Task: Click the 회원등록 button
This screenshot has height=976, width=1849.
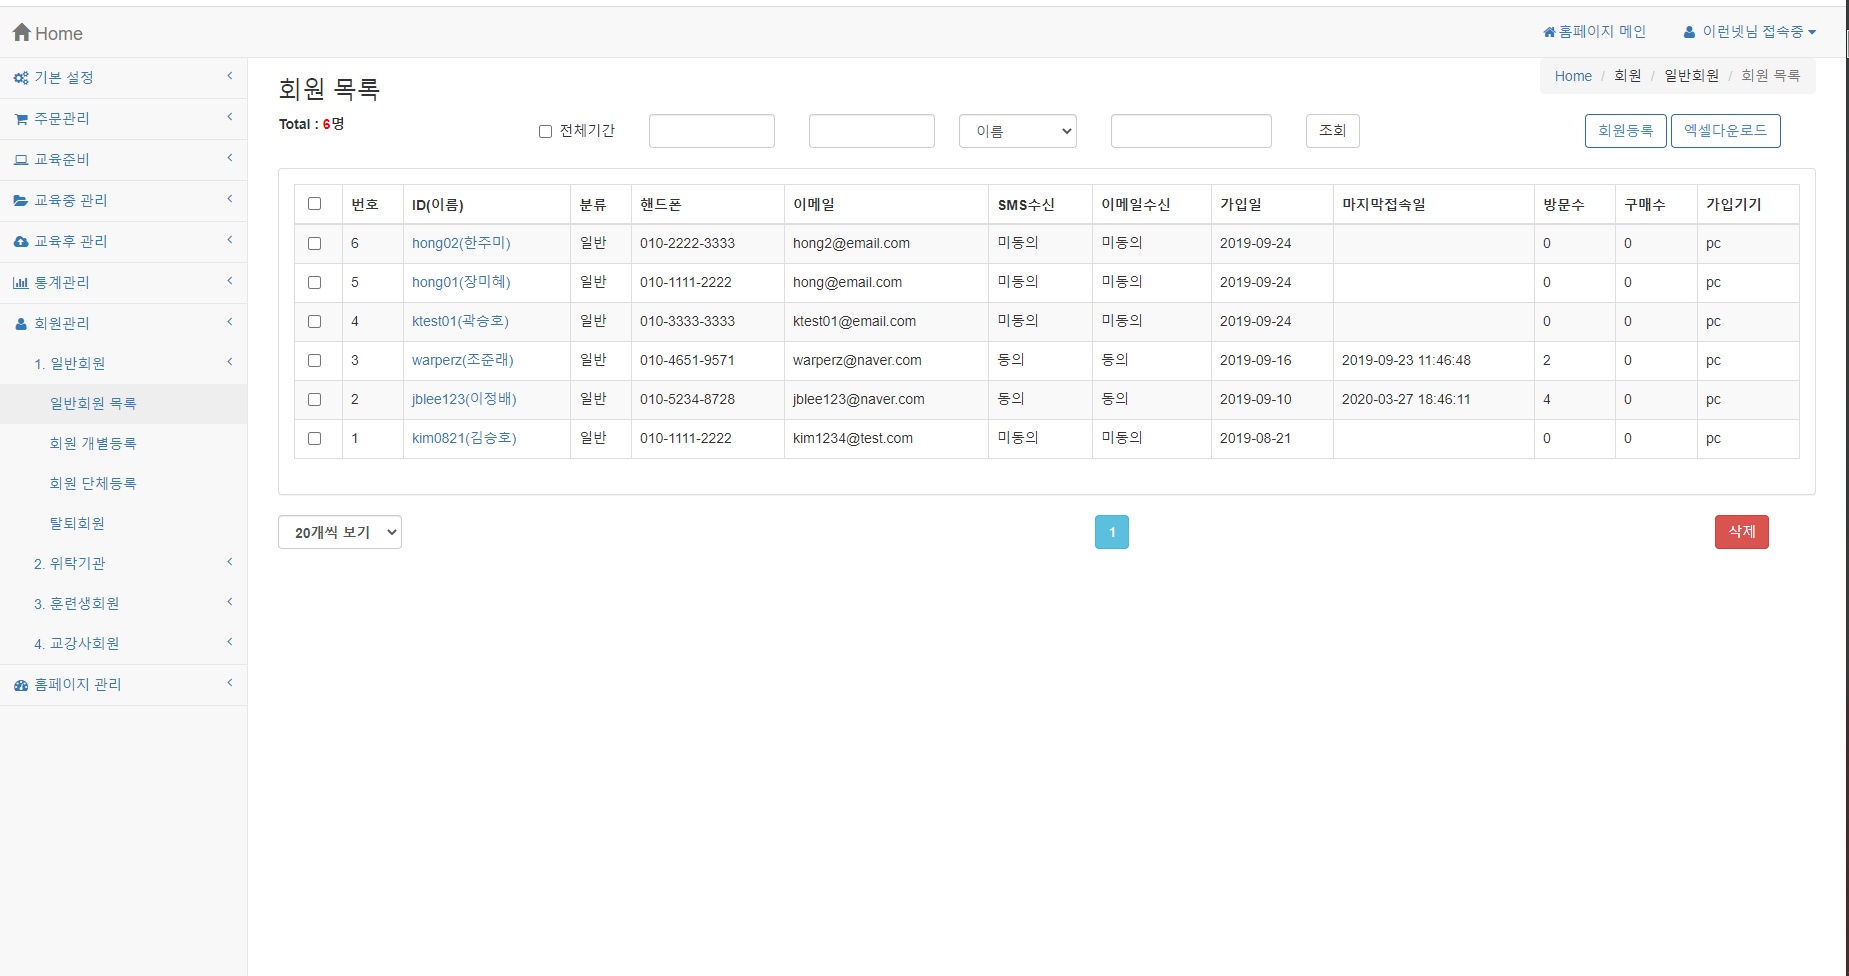Action: point(1625,131)
